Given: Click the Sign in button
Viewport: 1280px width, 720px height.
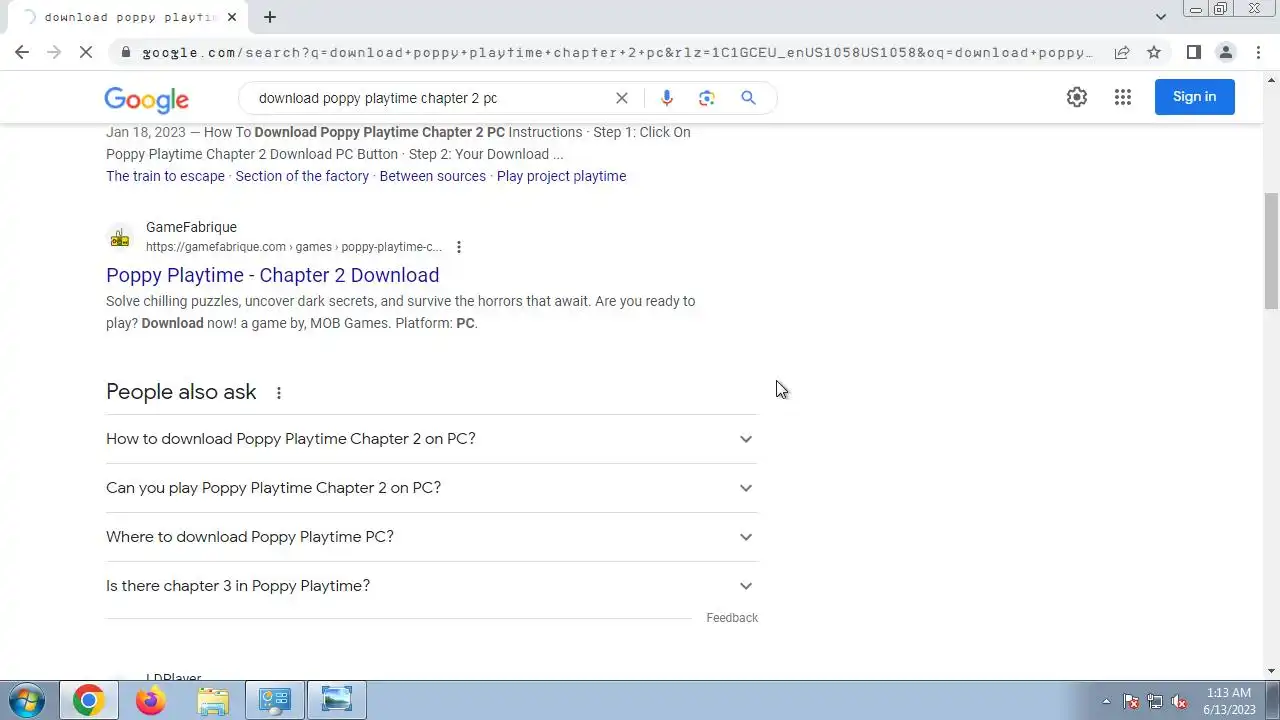Looking at the screenshot, I should coord(1195,97).
